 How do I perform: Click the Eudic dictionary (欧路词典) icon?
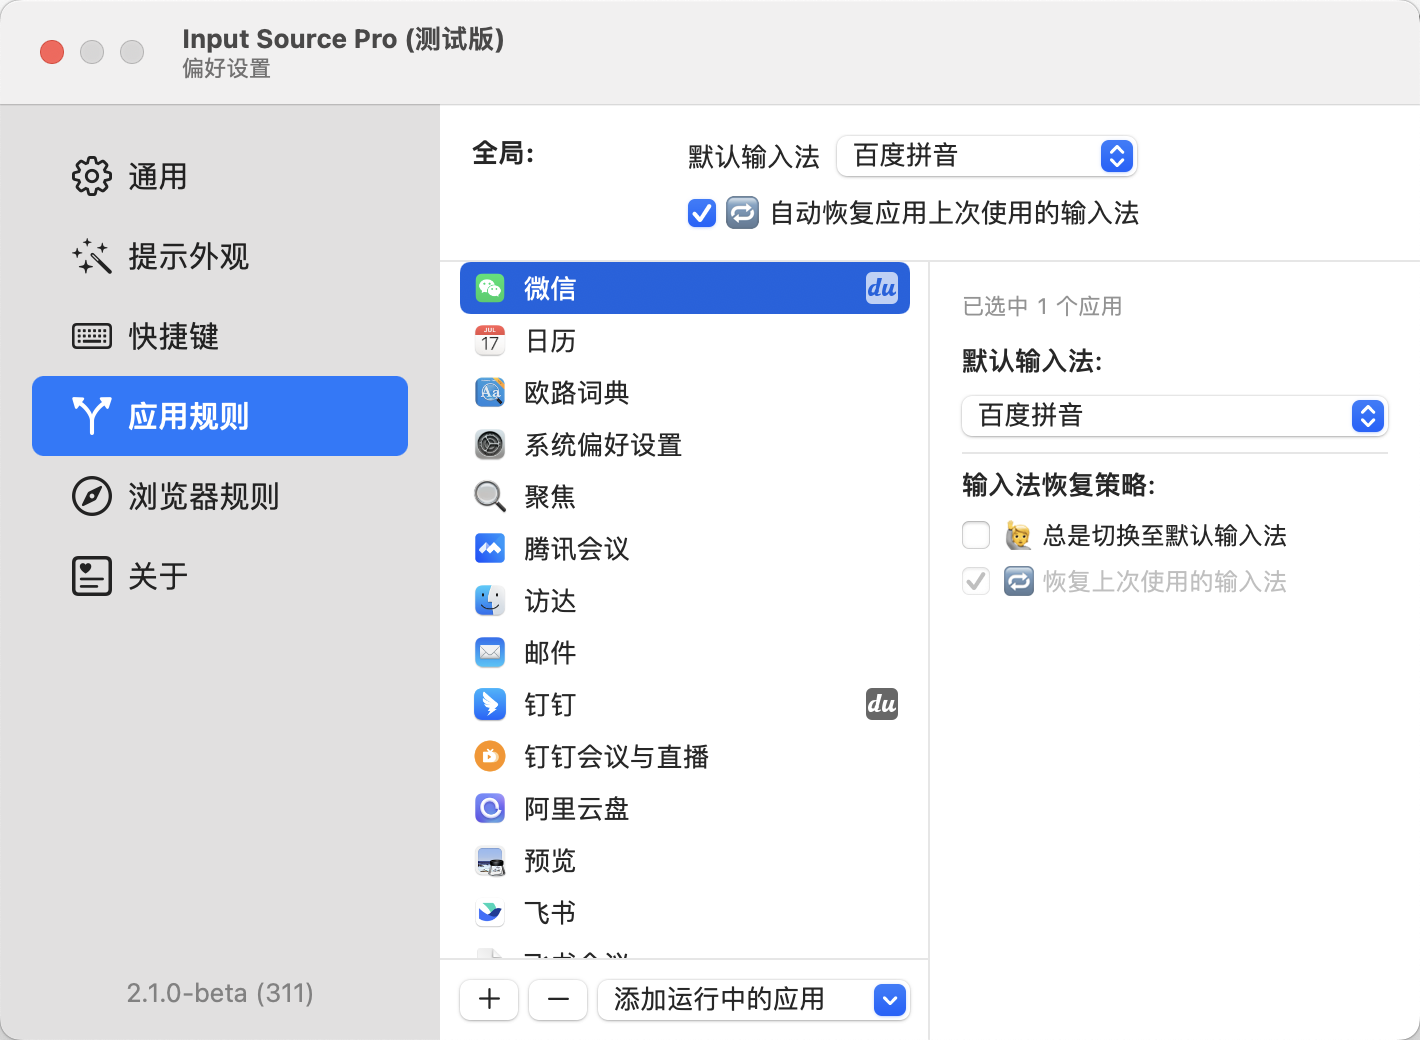pyautogui.click(x=490, y=393)
